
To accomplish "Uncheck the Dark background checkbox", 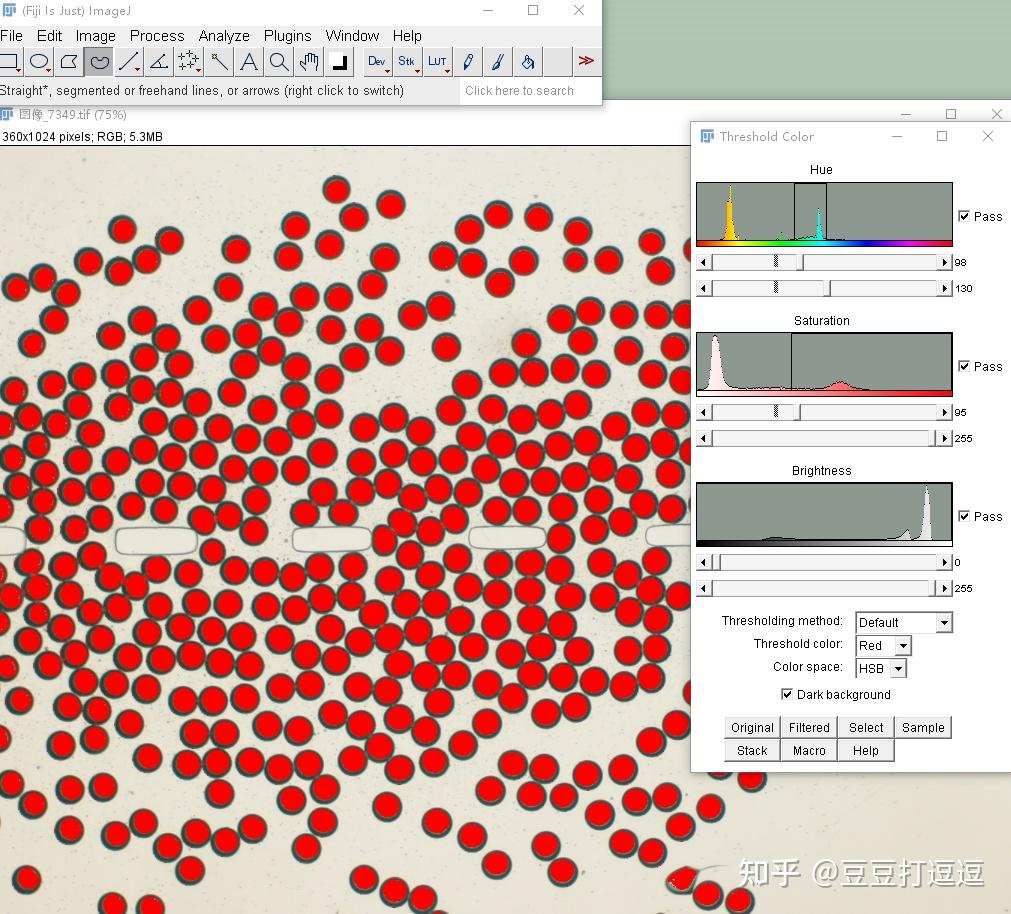I will click(787, 694).
